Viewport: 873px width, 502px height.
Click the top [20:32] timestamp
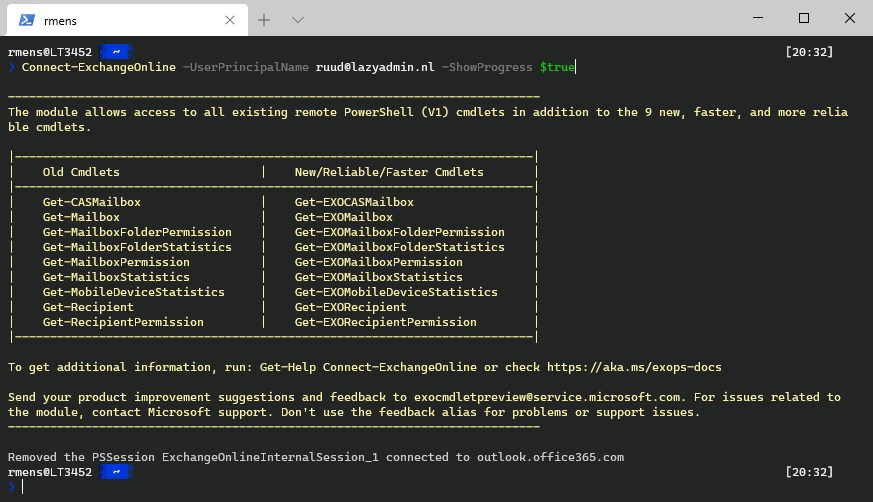(810, 52)
